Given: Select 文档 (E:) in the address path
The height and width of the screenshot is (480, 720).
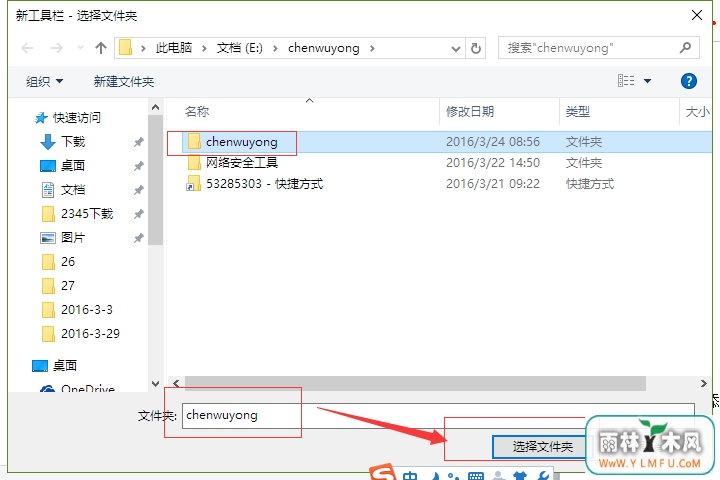Looking at the screenshot, I should 239,48.
